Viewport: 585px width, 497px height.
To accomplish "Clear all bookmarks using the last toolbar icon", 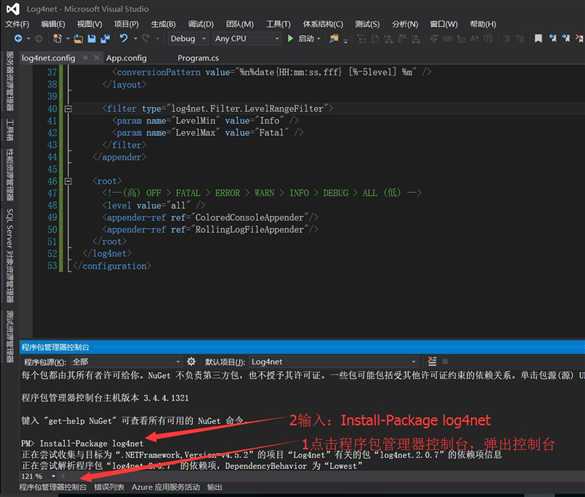I will (x=579, y=38).
